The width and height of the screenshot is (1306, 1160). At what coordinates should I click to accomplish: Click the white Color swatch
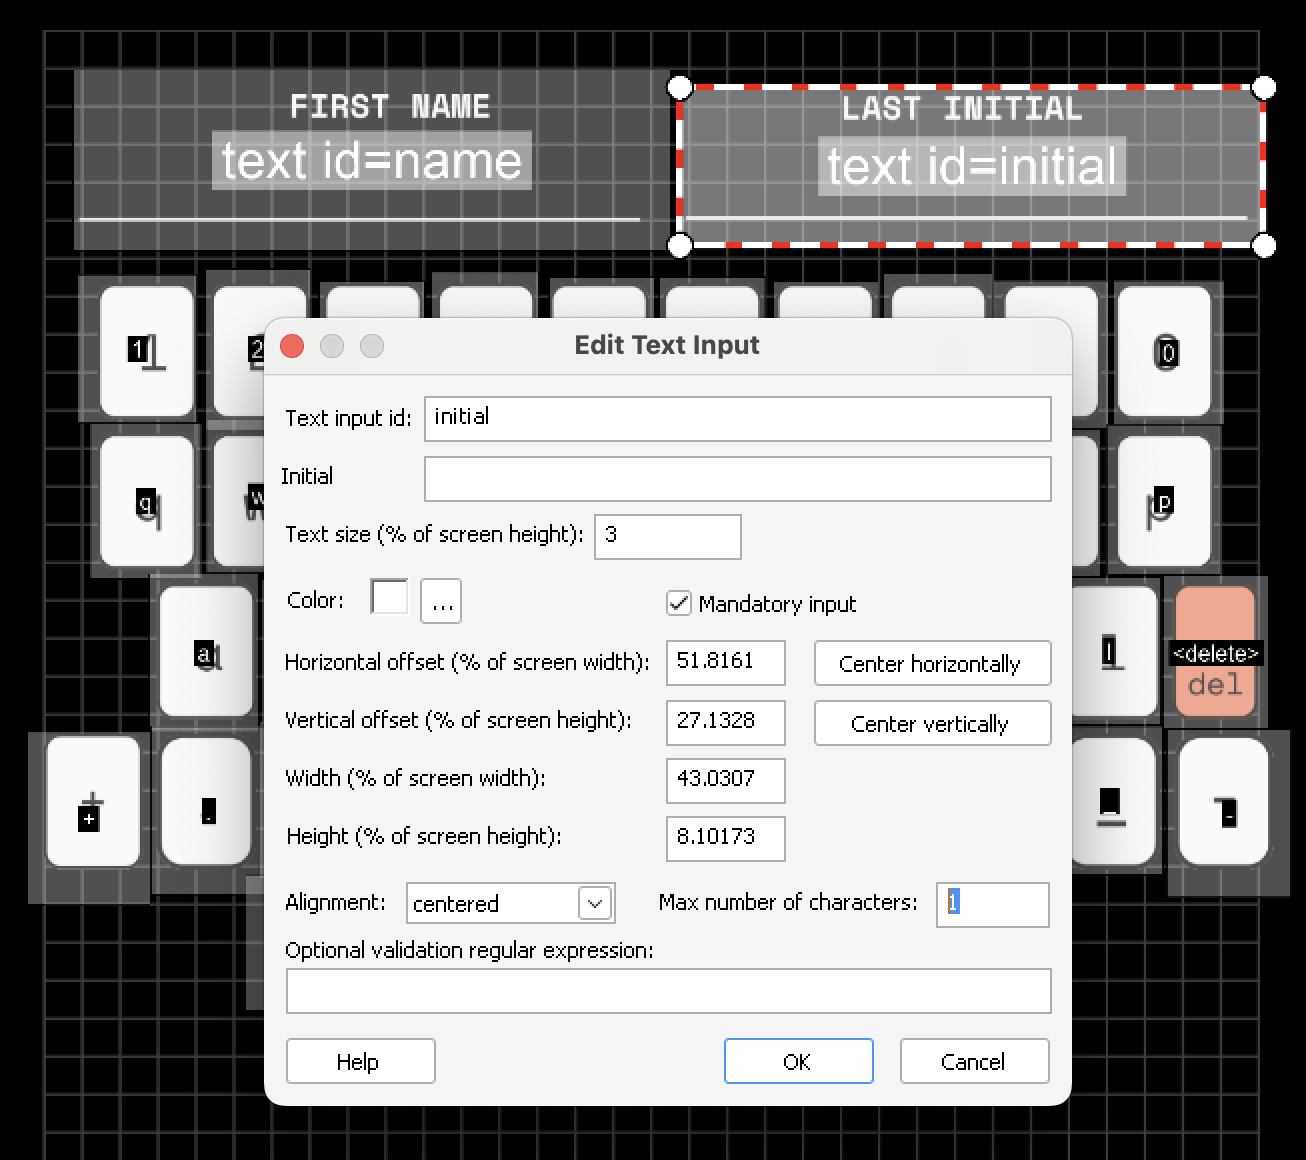(x=389, y=599)
